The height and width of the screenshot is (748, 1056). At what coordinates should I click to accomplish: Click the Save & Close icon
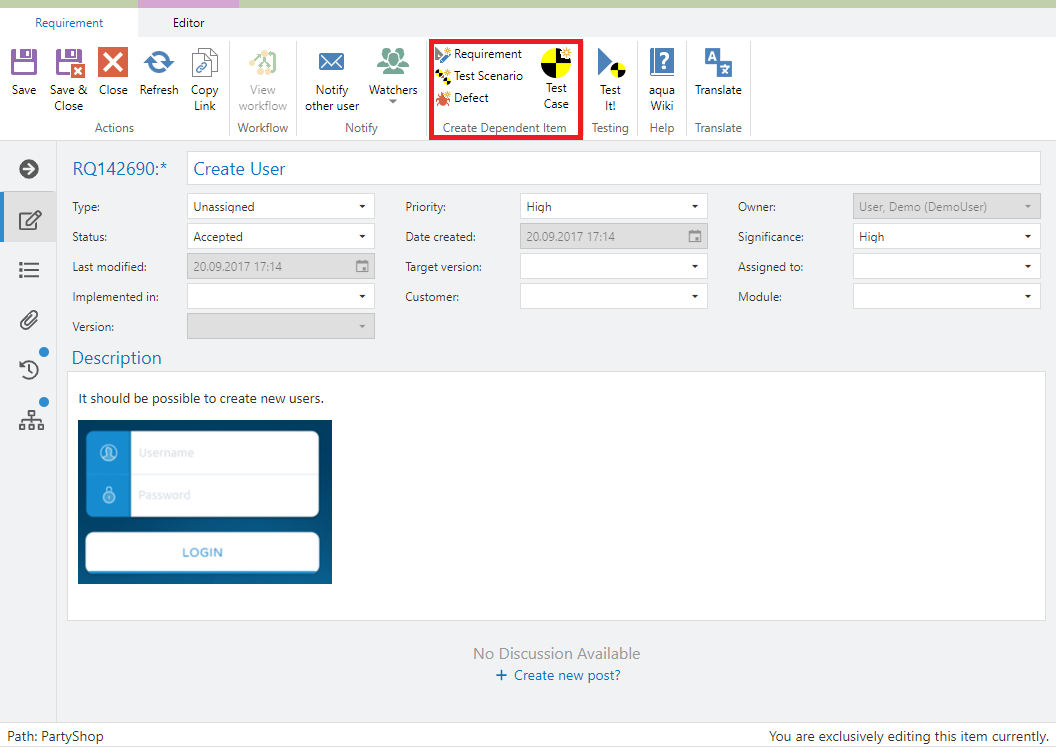(69, 64)
